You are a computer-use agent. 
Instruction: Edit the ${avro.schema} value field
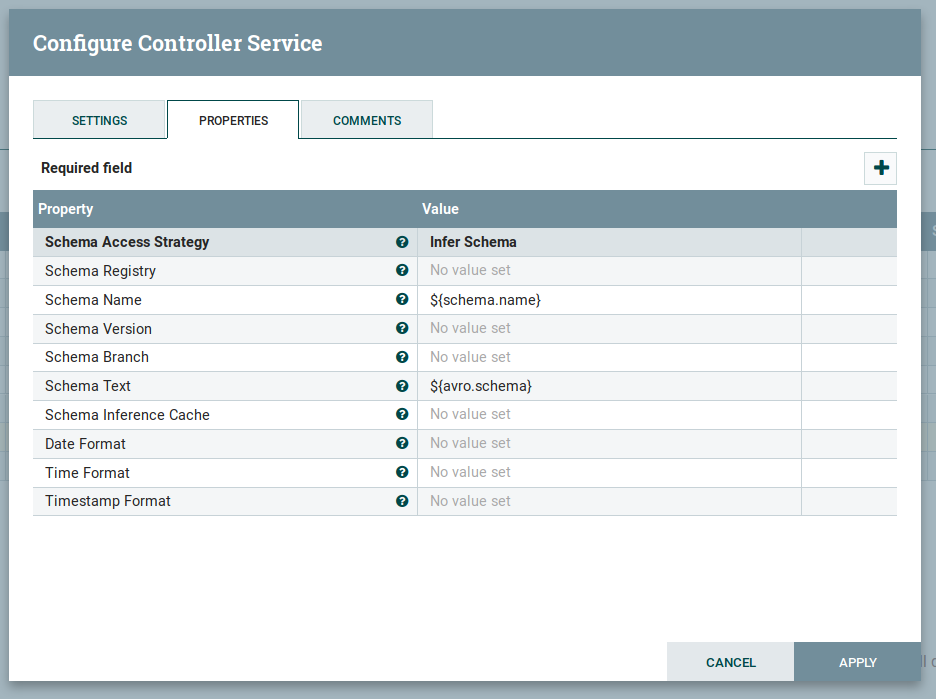tap(608, 386)
